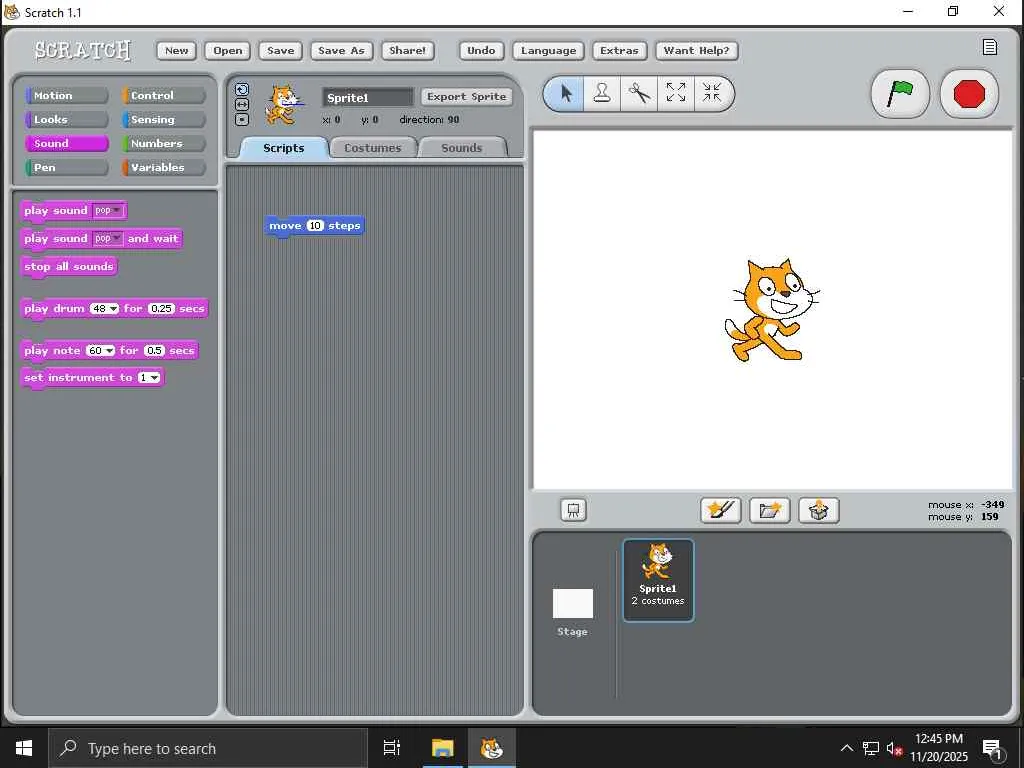
Task: Click the Scratch taskbar icon
Action: point(491,748)
